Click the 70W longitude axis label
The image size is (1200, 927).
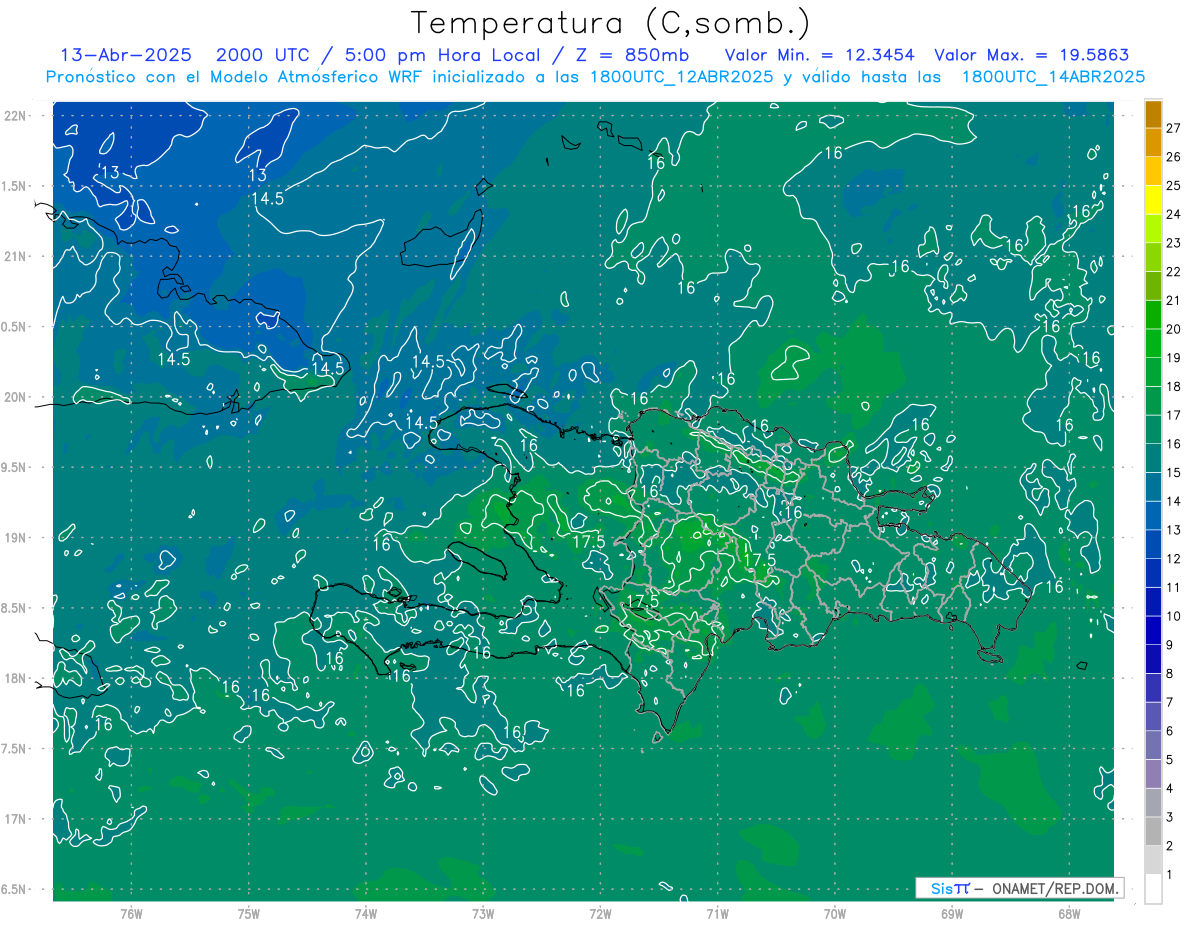835,913
